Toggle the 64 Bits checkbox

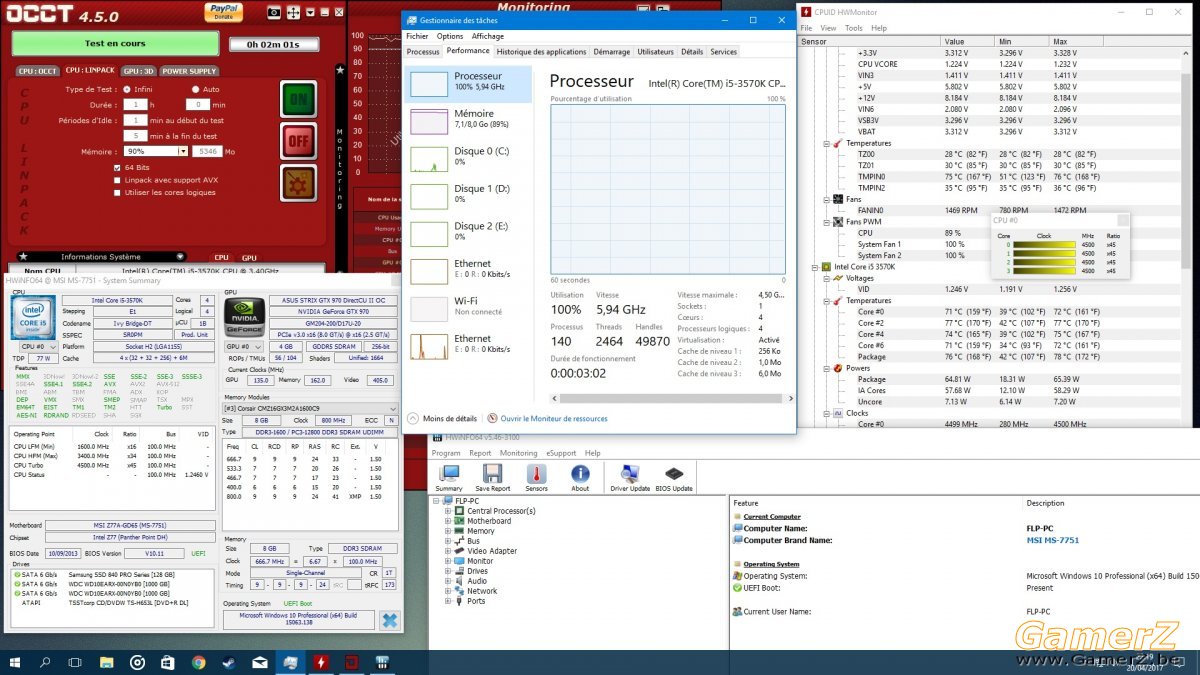pyautogui.click(x=117, y=167)
